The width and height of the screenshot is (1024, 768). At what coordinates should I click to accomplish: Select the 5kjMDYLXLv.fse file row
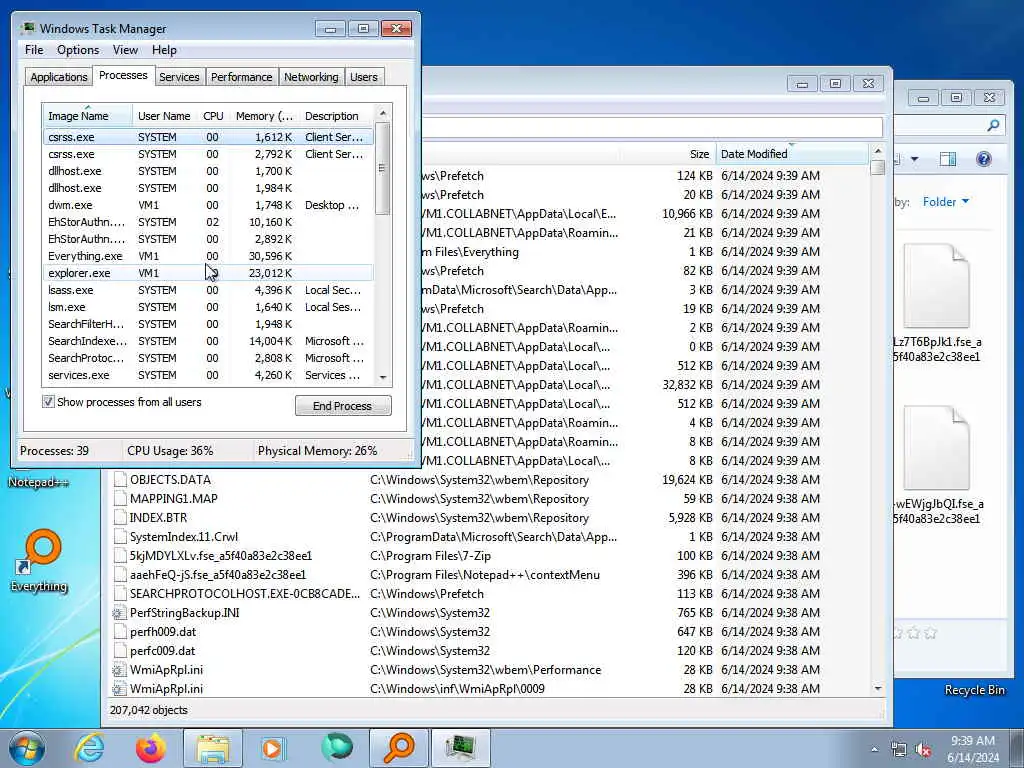pos(490,555)
